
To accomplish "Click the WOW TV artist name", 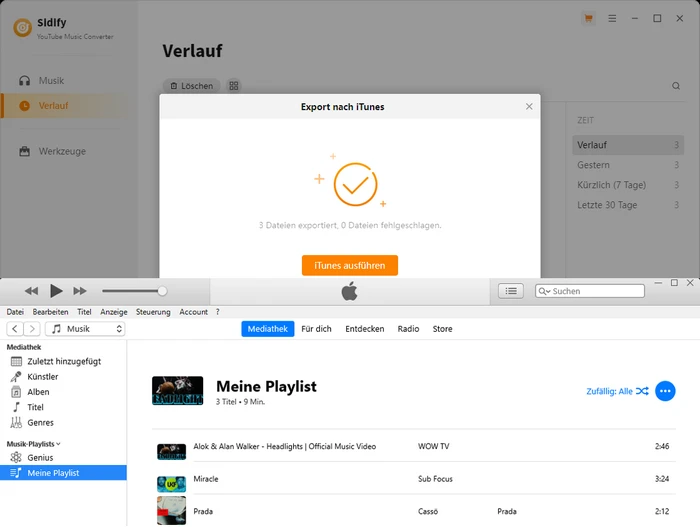I will pos(433,447).
